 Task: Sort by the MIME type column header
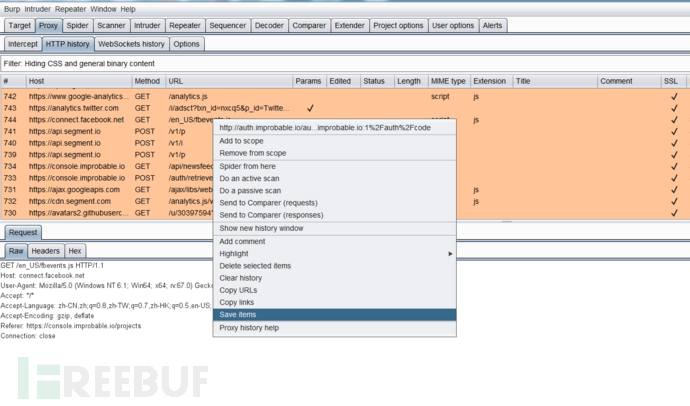(x=449, y=81)
